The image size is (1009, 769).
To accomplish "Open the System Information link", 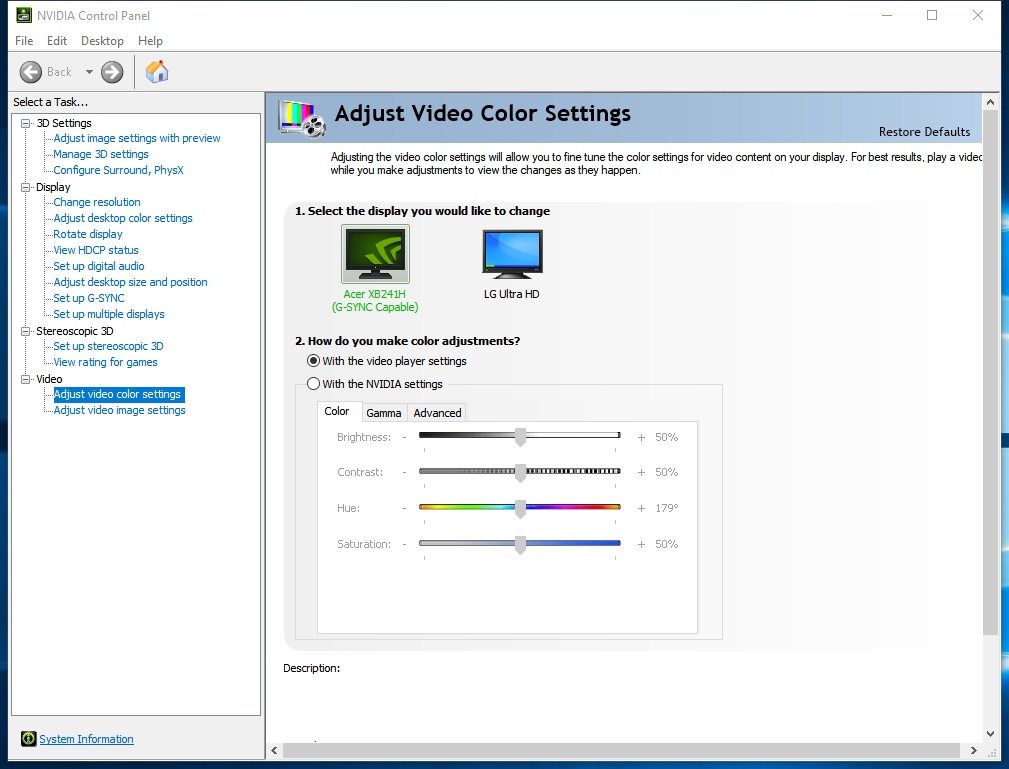I will click(86, 739).
